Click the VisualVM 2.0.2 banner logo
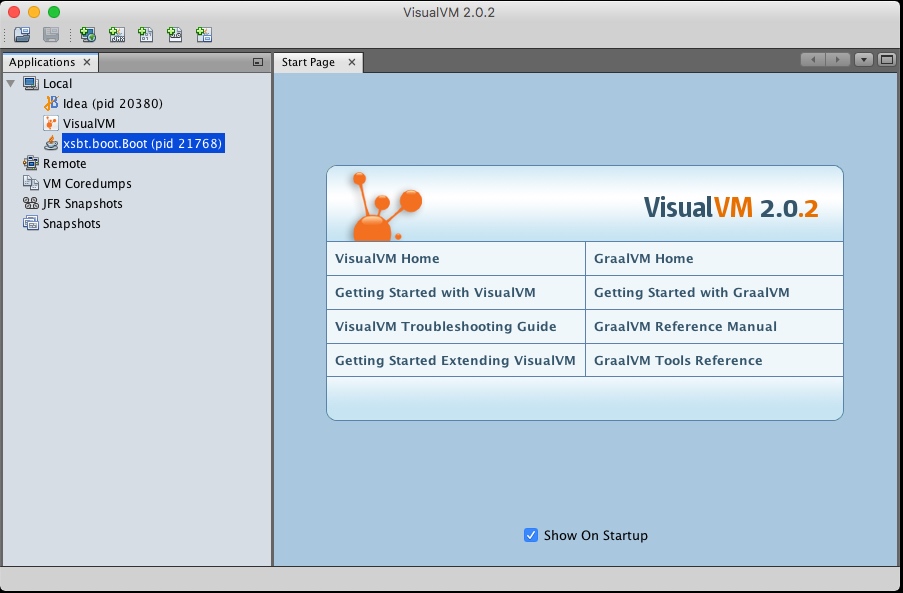Image resolution: width=903 pixels, height=593 pixels. click(730, 207)
